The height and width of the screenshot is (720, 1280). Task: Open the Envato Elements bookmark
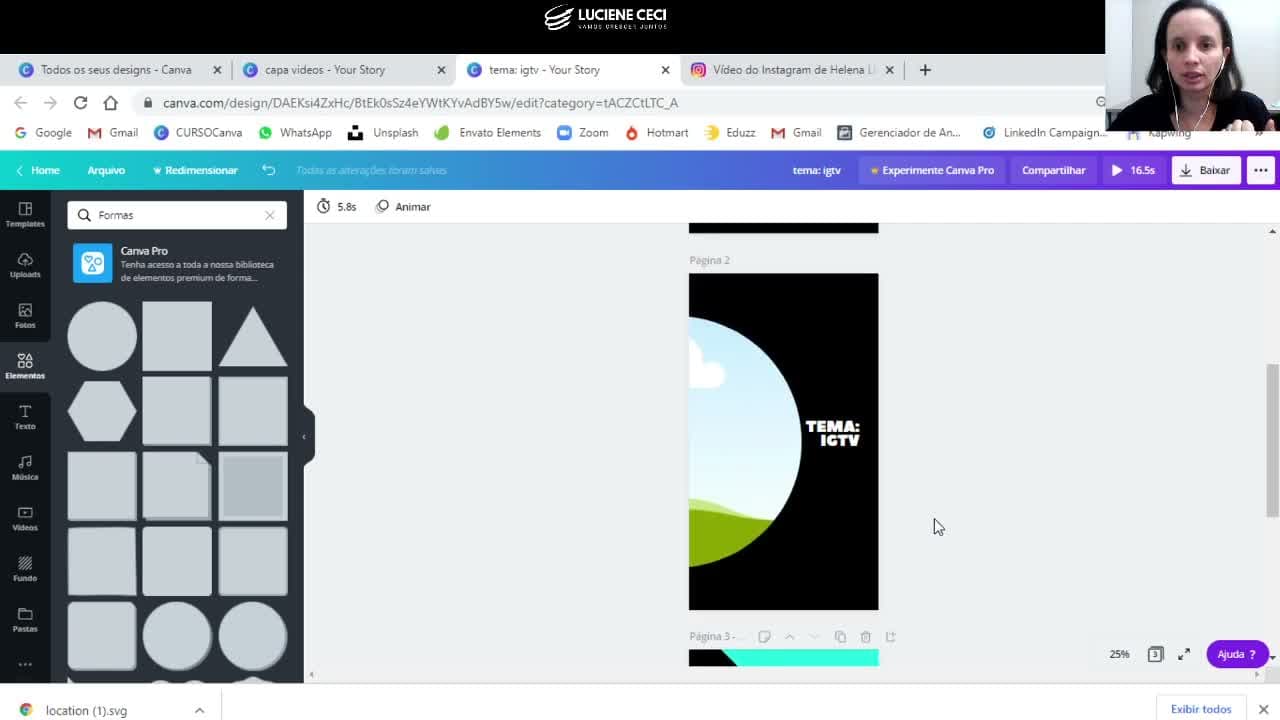click(x=490, y=132)
